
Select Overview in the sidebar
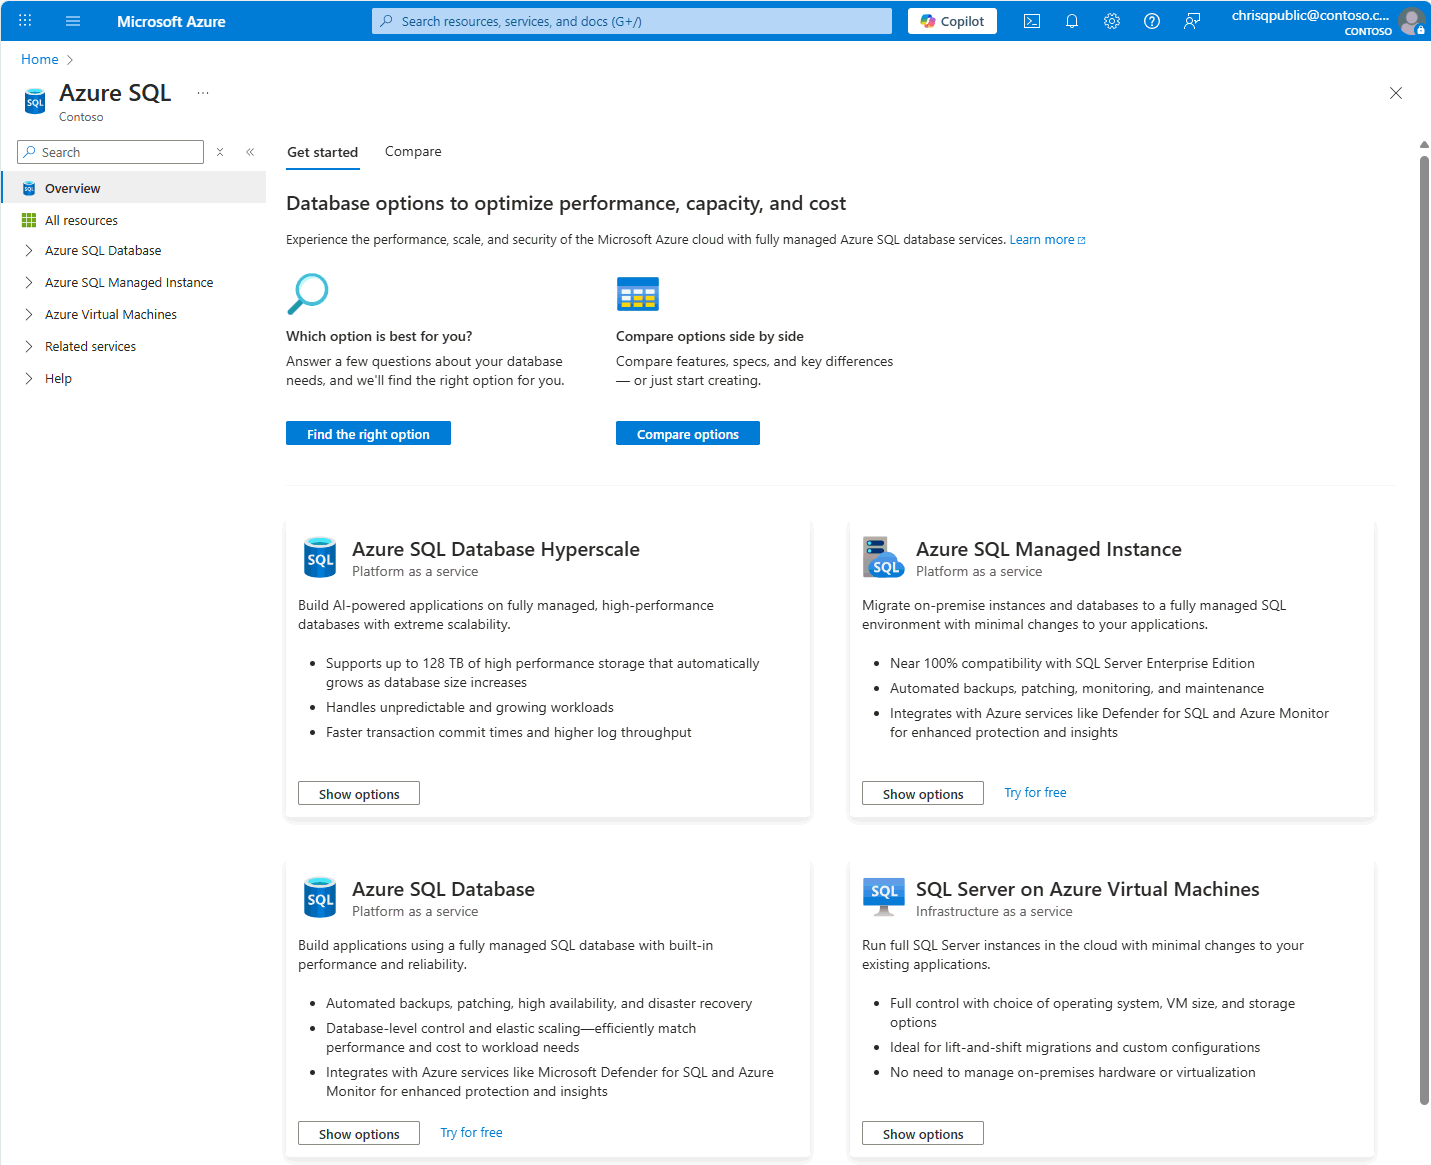click(73, 187)
